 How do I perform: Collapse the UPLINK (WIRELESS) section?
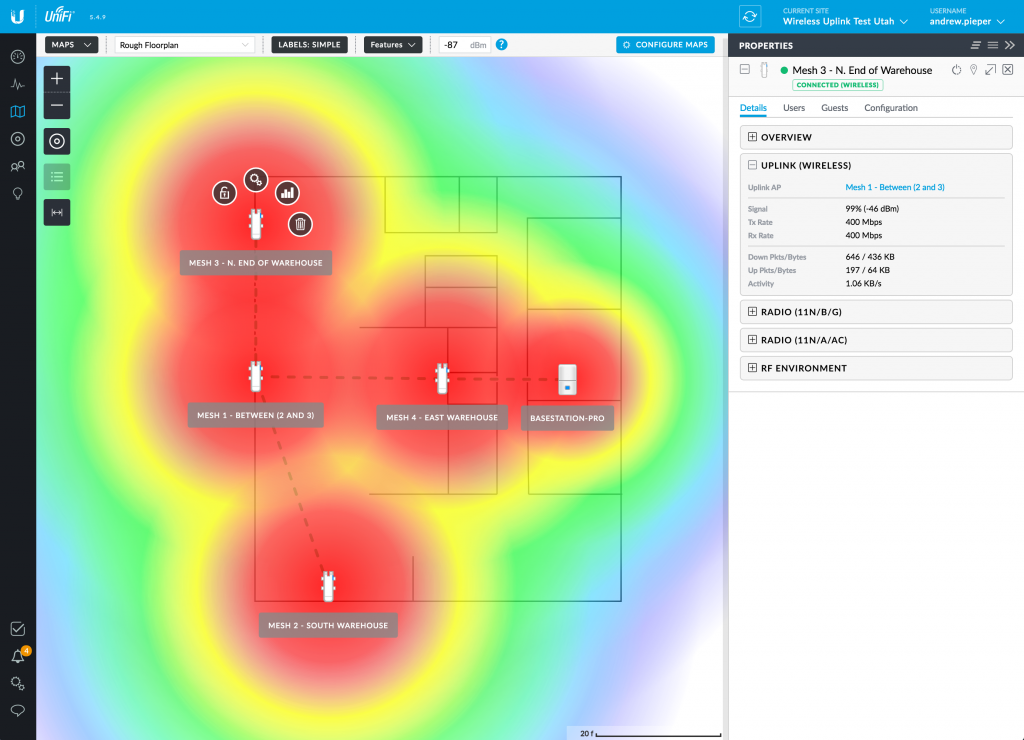[752, 165]
